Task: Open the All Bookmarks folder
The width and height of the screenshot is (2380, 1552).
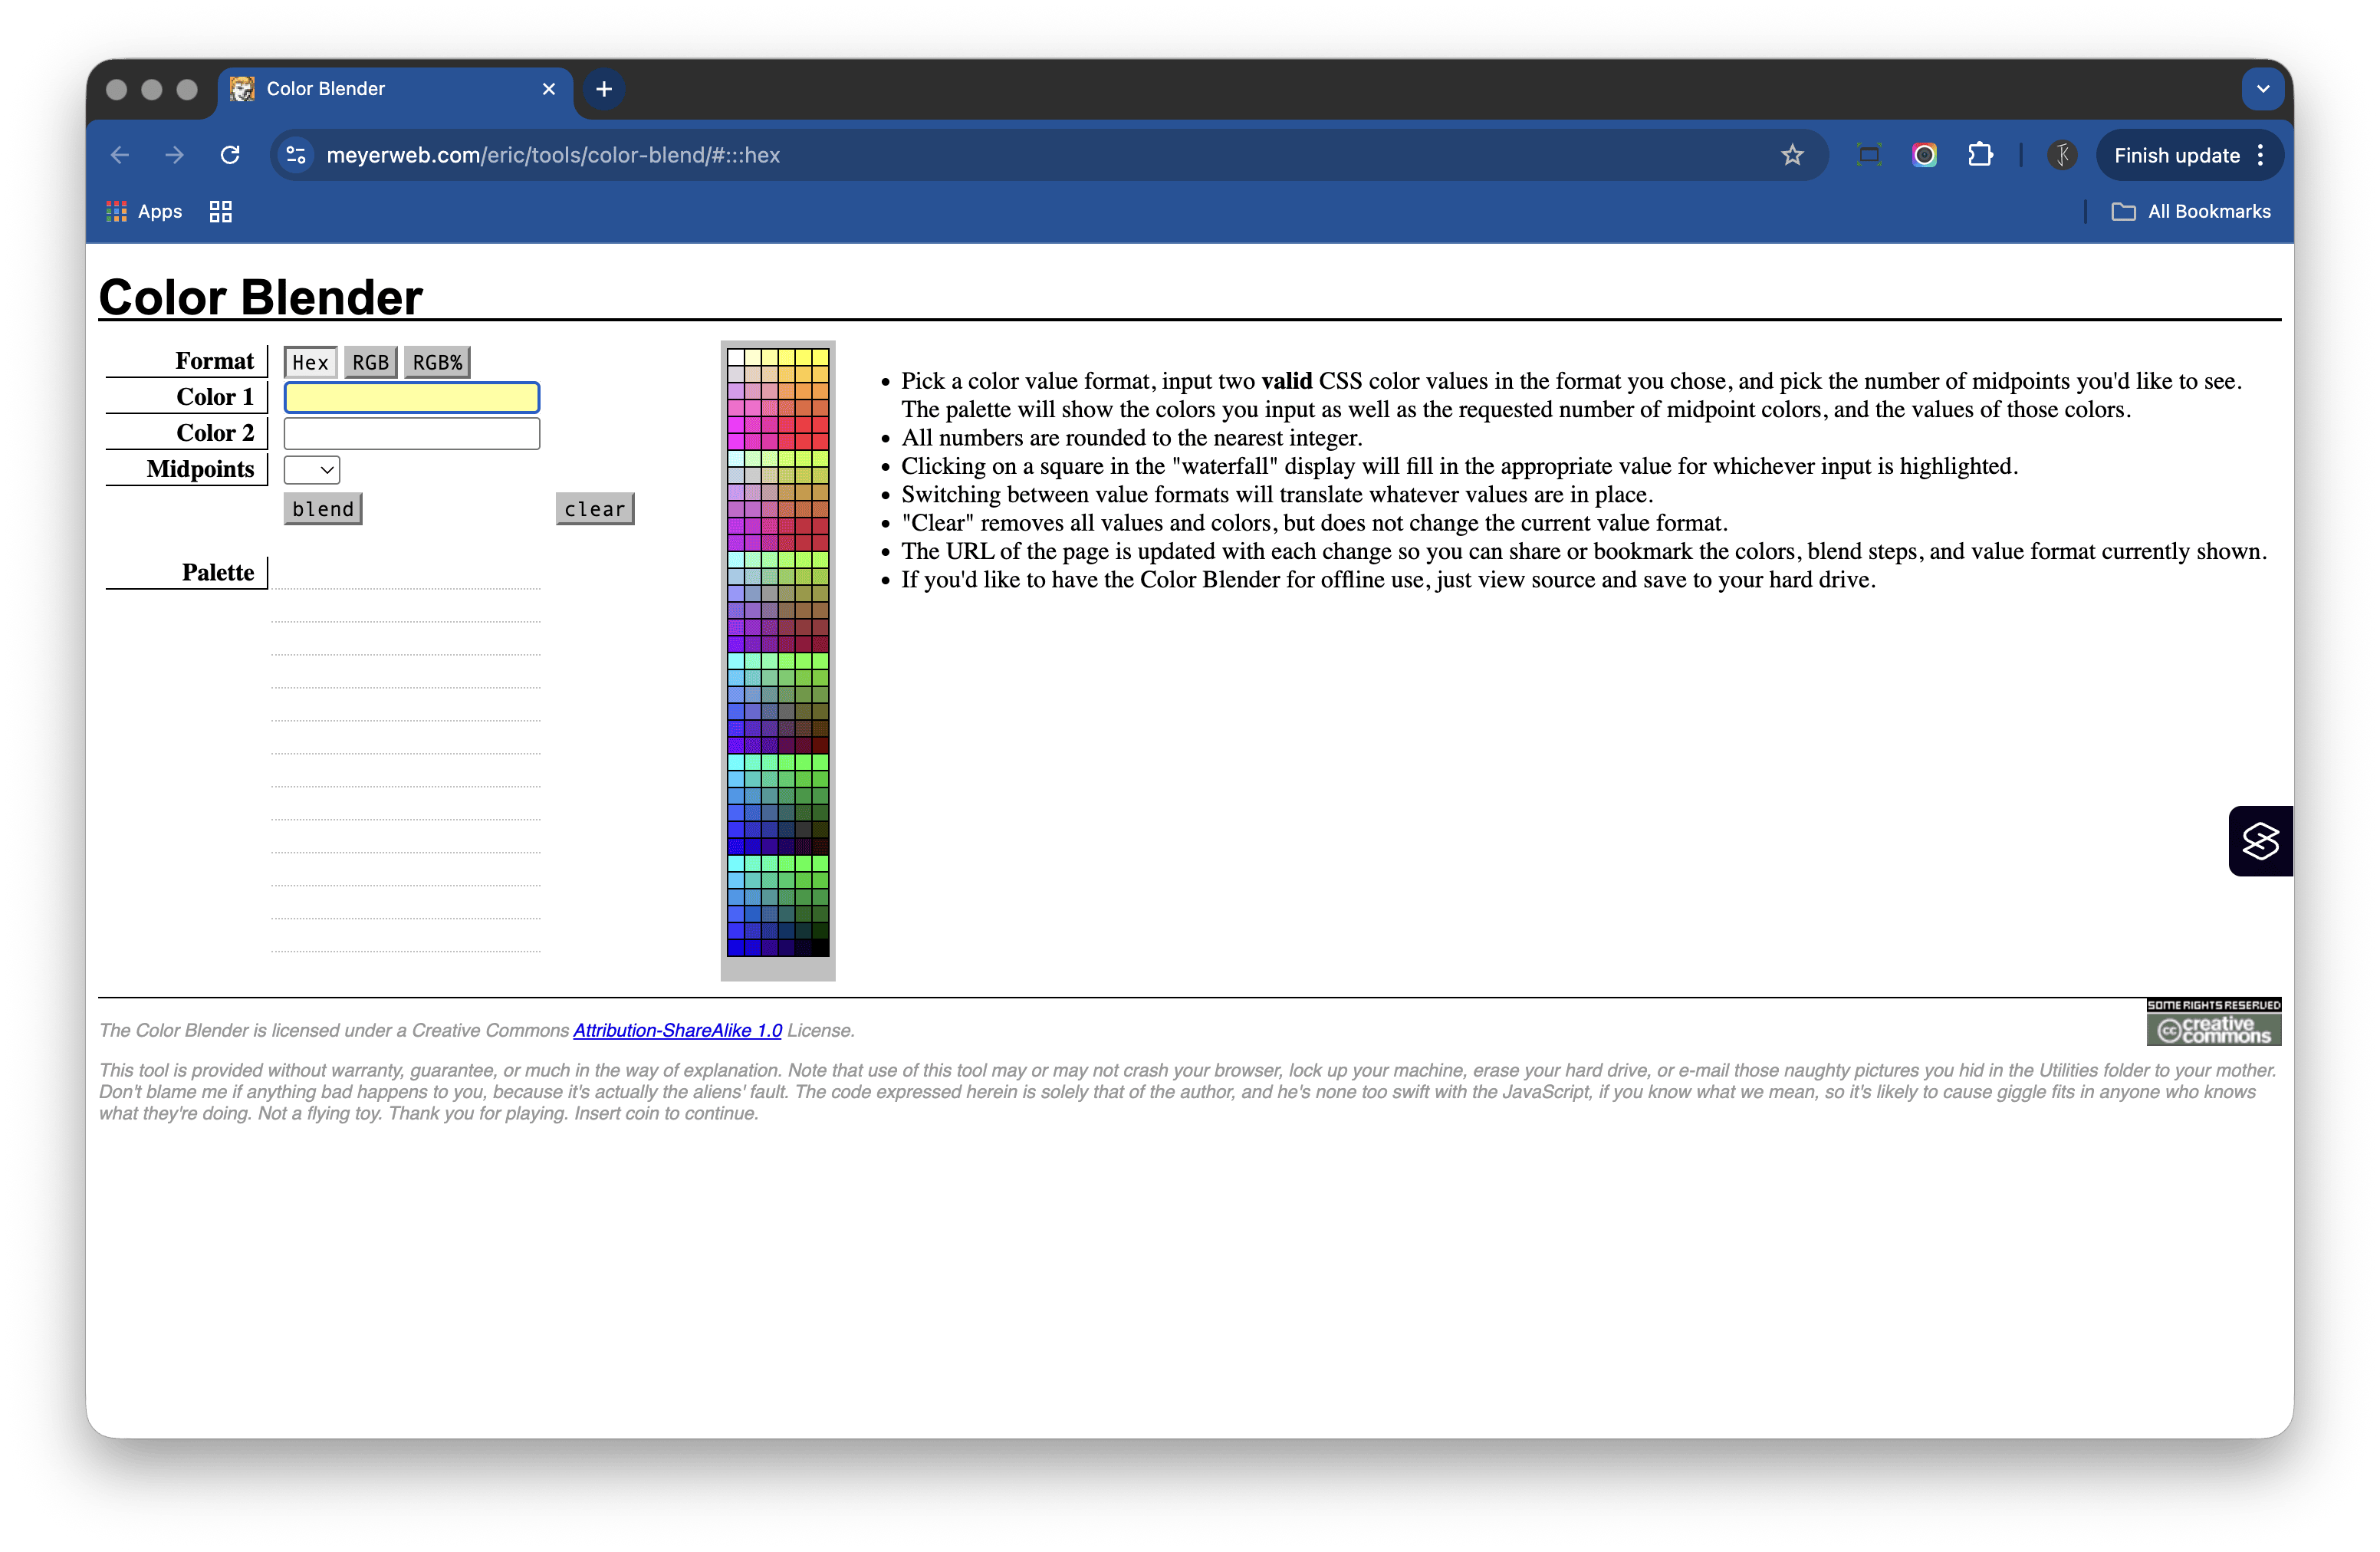Action: pyautogui.click(x=2190, y=211)
